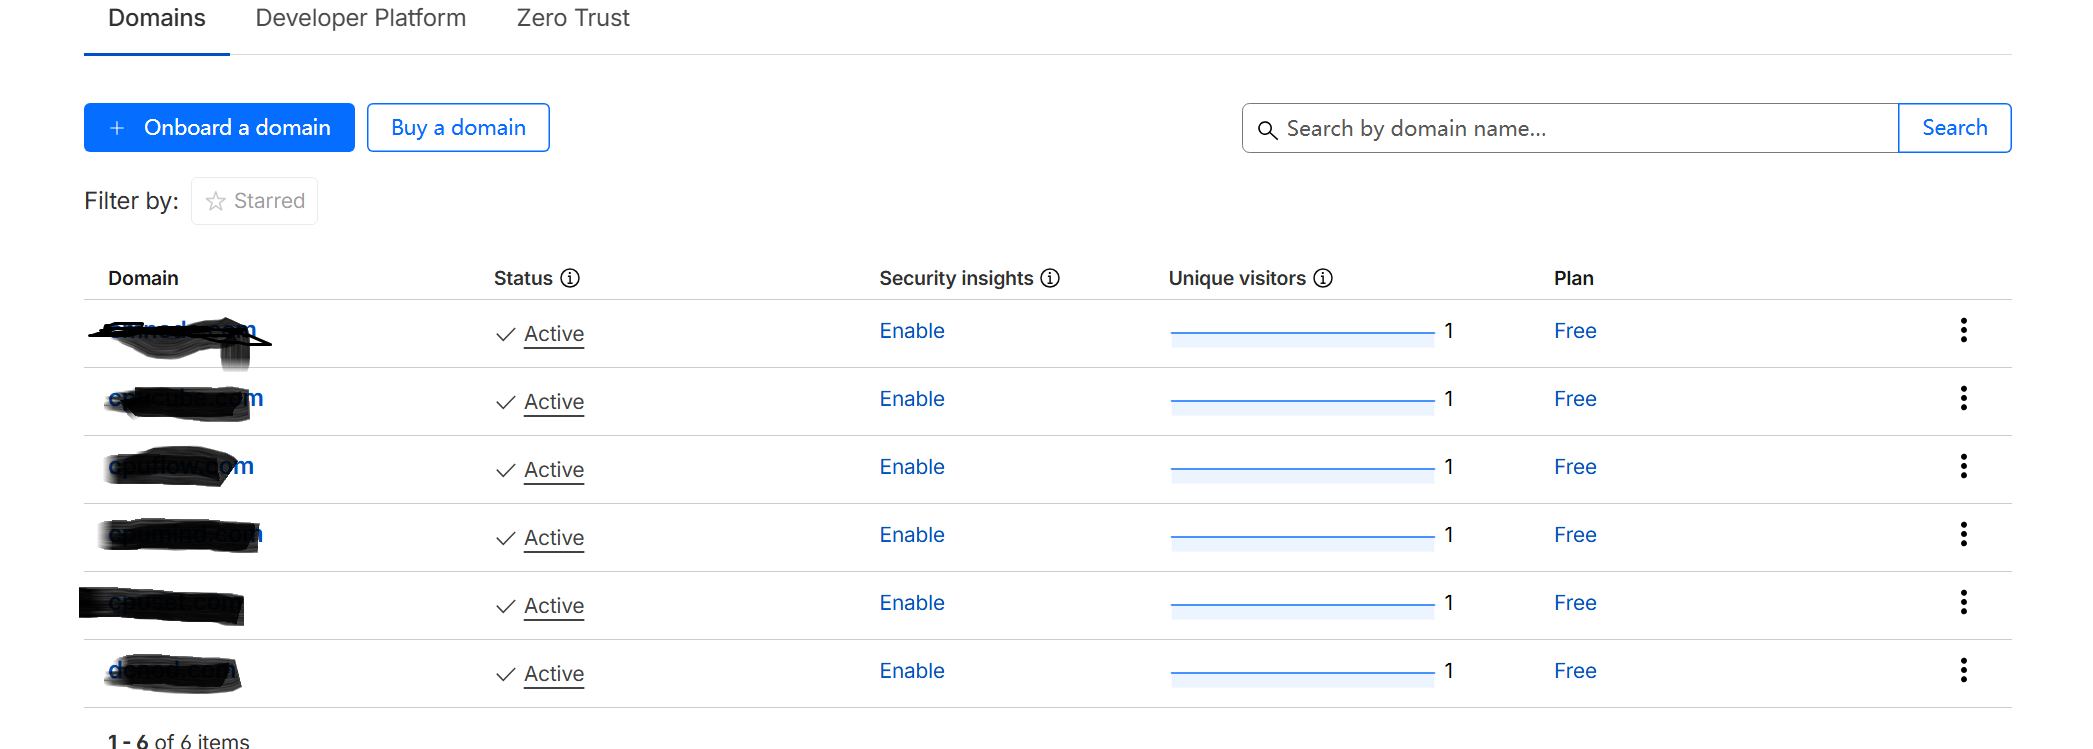Switch to the Developer Platform tab
Screen dimensions: 2093x749
pos(360,18)
